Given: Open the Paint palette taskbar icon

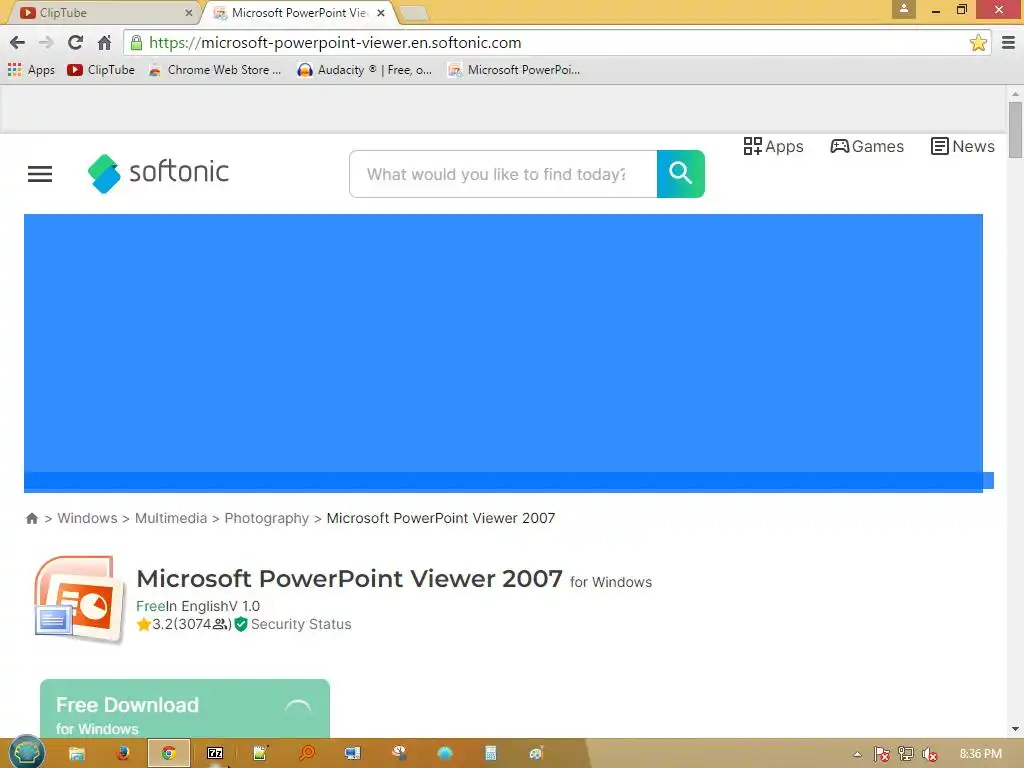Looking at the screenshot, I should click(x=536, y=754).
